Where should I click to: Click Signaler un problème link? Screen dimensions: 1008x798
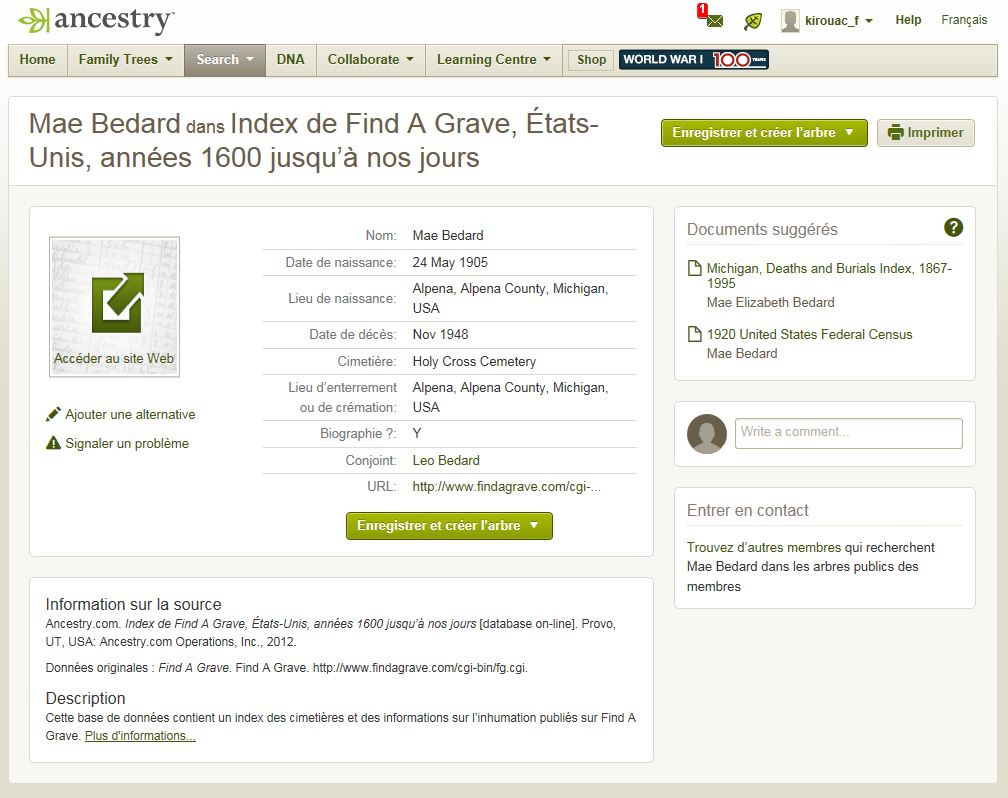pos(127,443)
